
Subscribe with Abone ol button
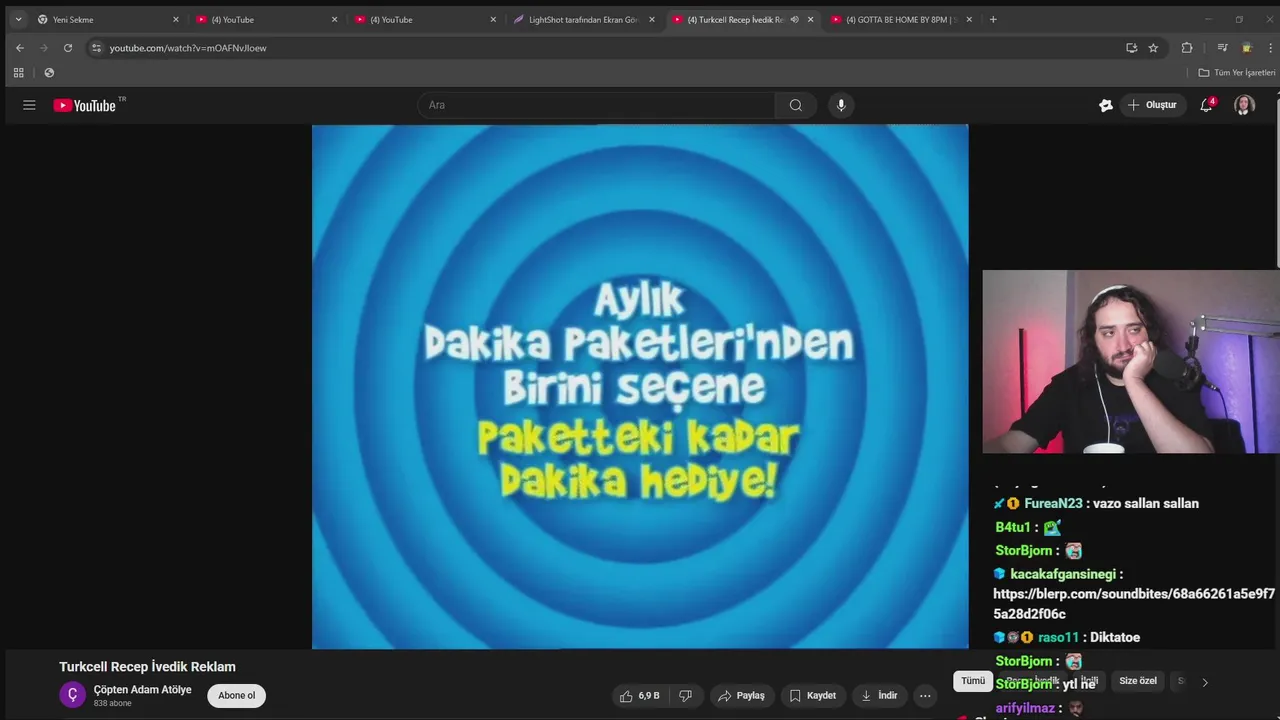(x=237, y=695)
